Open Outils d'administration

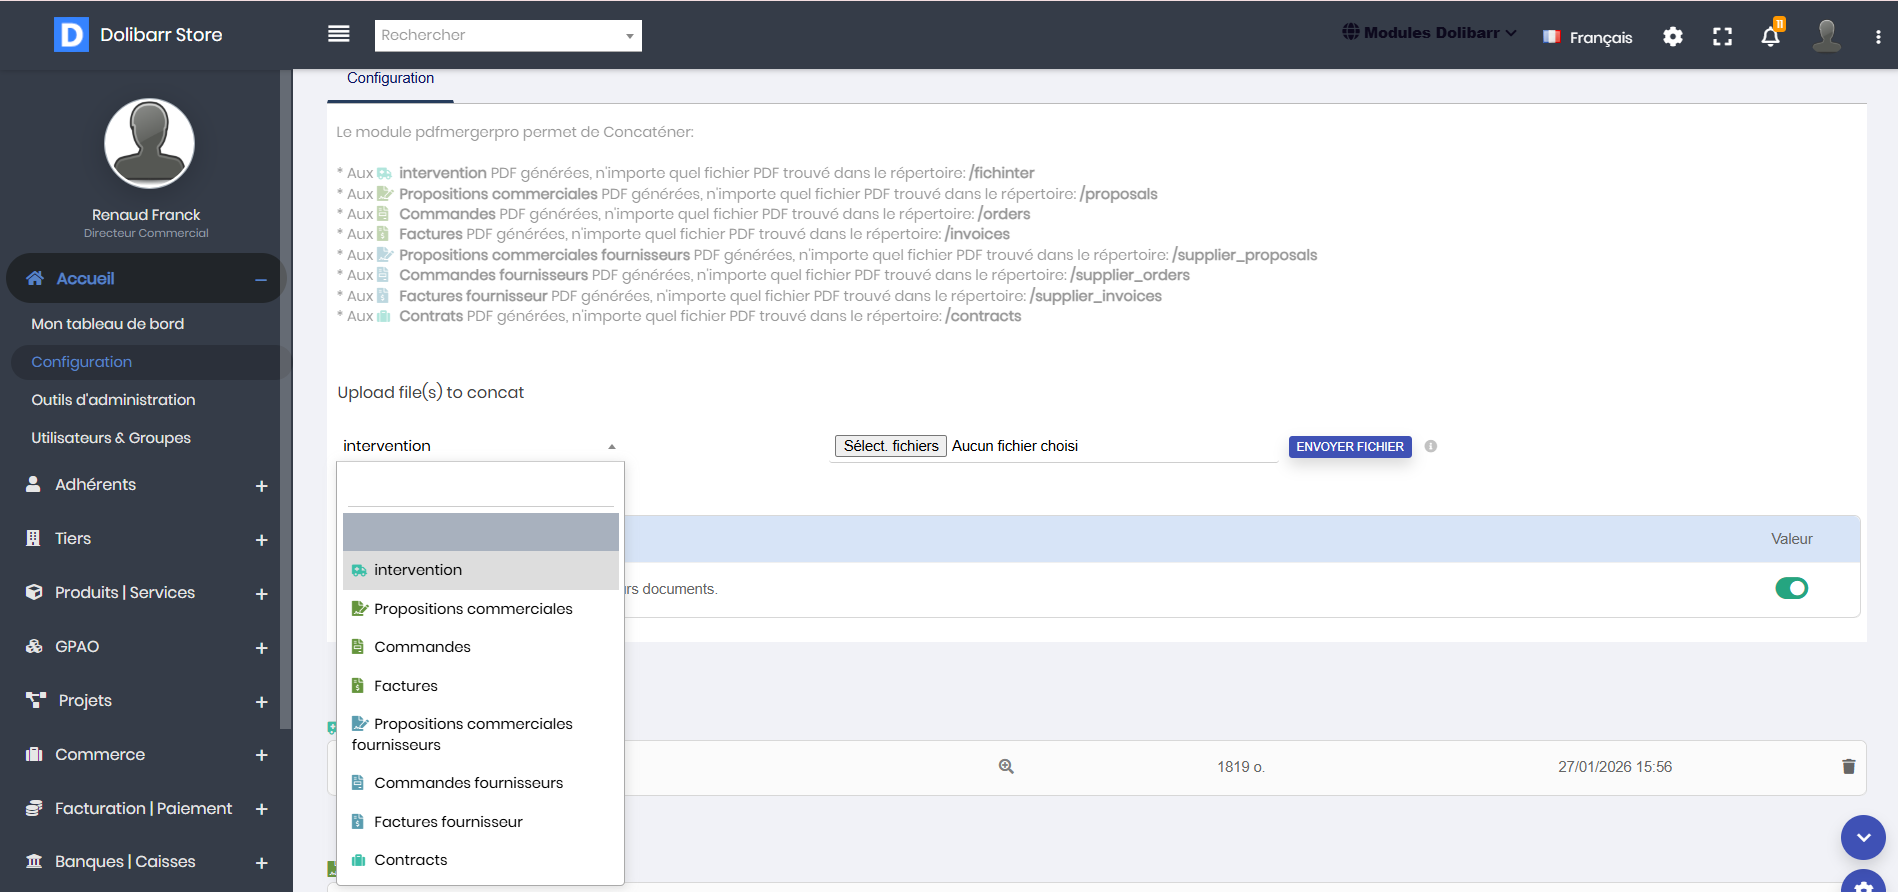(x=113, y=400)
